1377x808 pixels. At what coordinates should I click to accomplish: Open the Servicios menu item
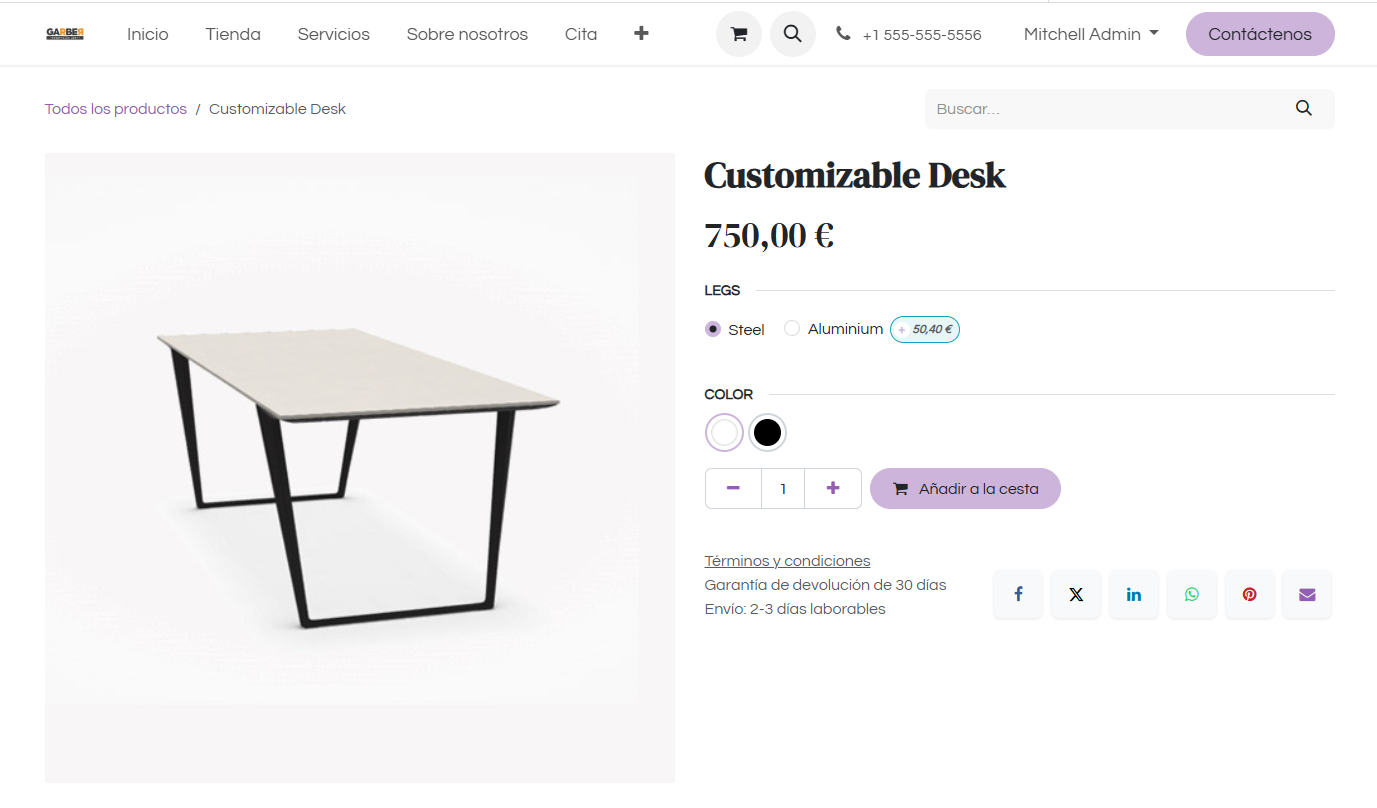click(x=333, y=33)
